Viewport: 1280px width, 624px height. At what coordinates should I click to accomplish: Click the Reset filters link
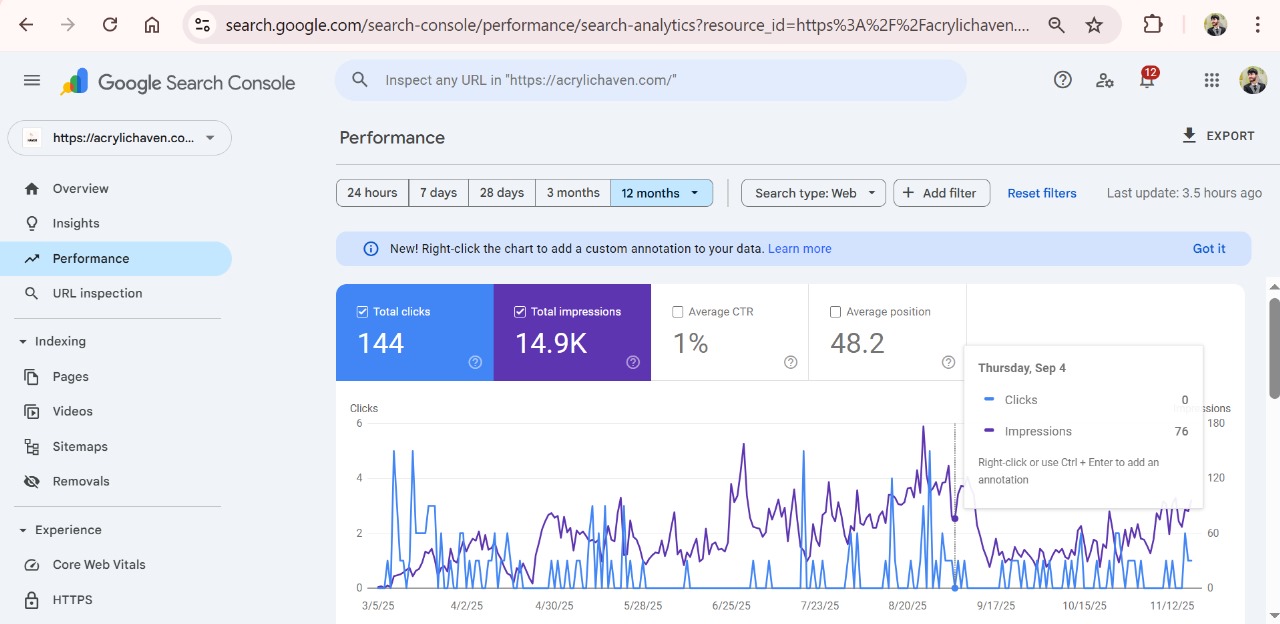click(1041, 193)
